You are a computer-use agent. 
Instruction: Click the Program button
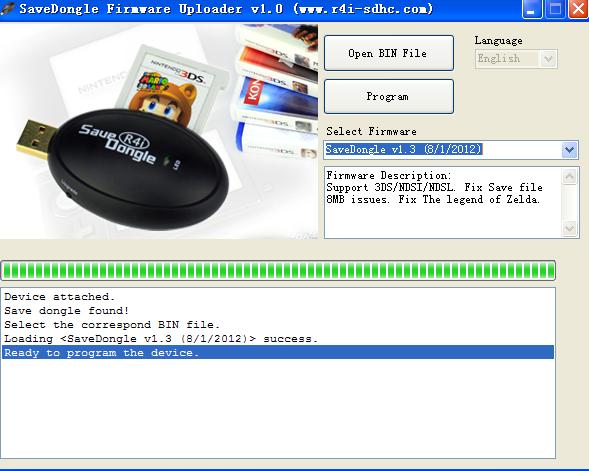coord(389,96)
